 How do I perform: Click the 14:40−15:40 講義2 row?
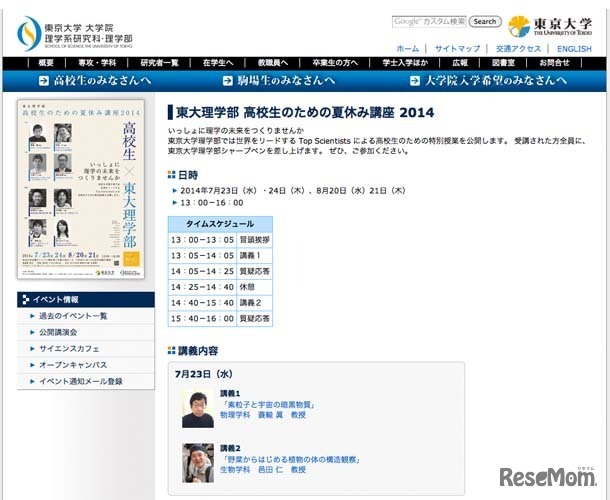(220, 303)
